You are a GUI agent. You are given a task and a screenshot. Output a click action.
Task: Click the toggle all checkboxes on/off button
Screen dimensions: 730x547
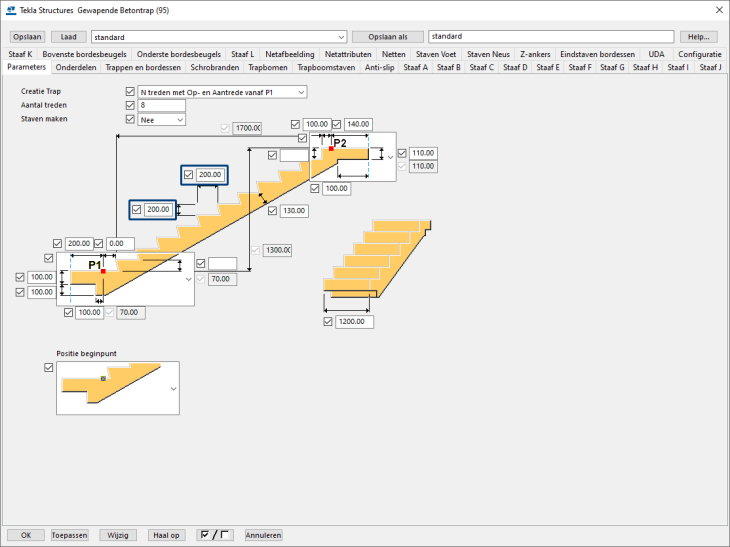pyautogui.click(x=215, y=535)
